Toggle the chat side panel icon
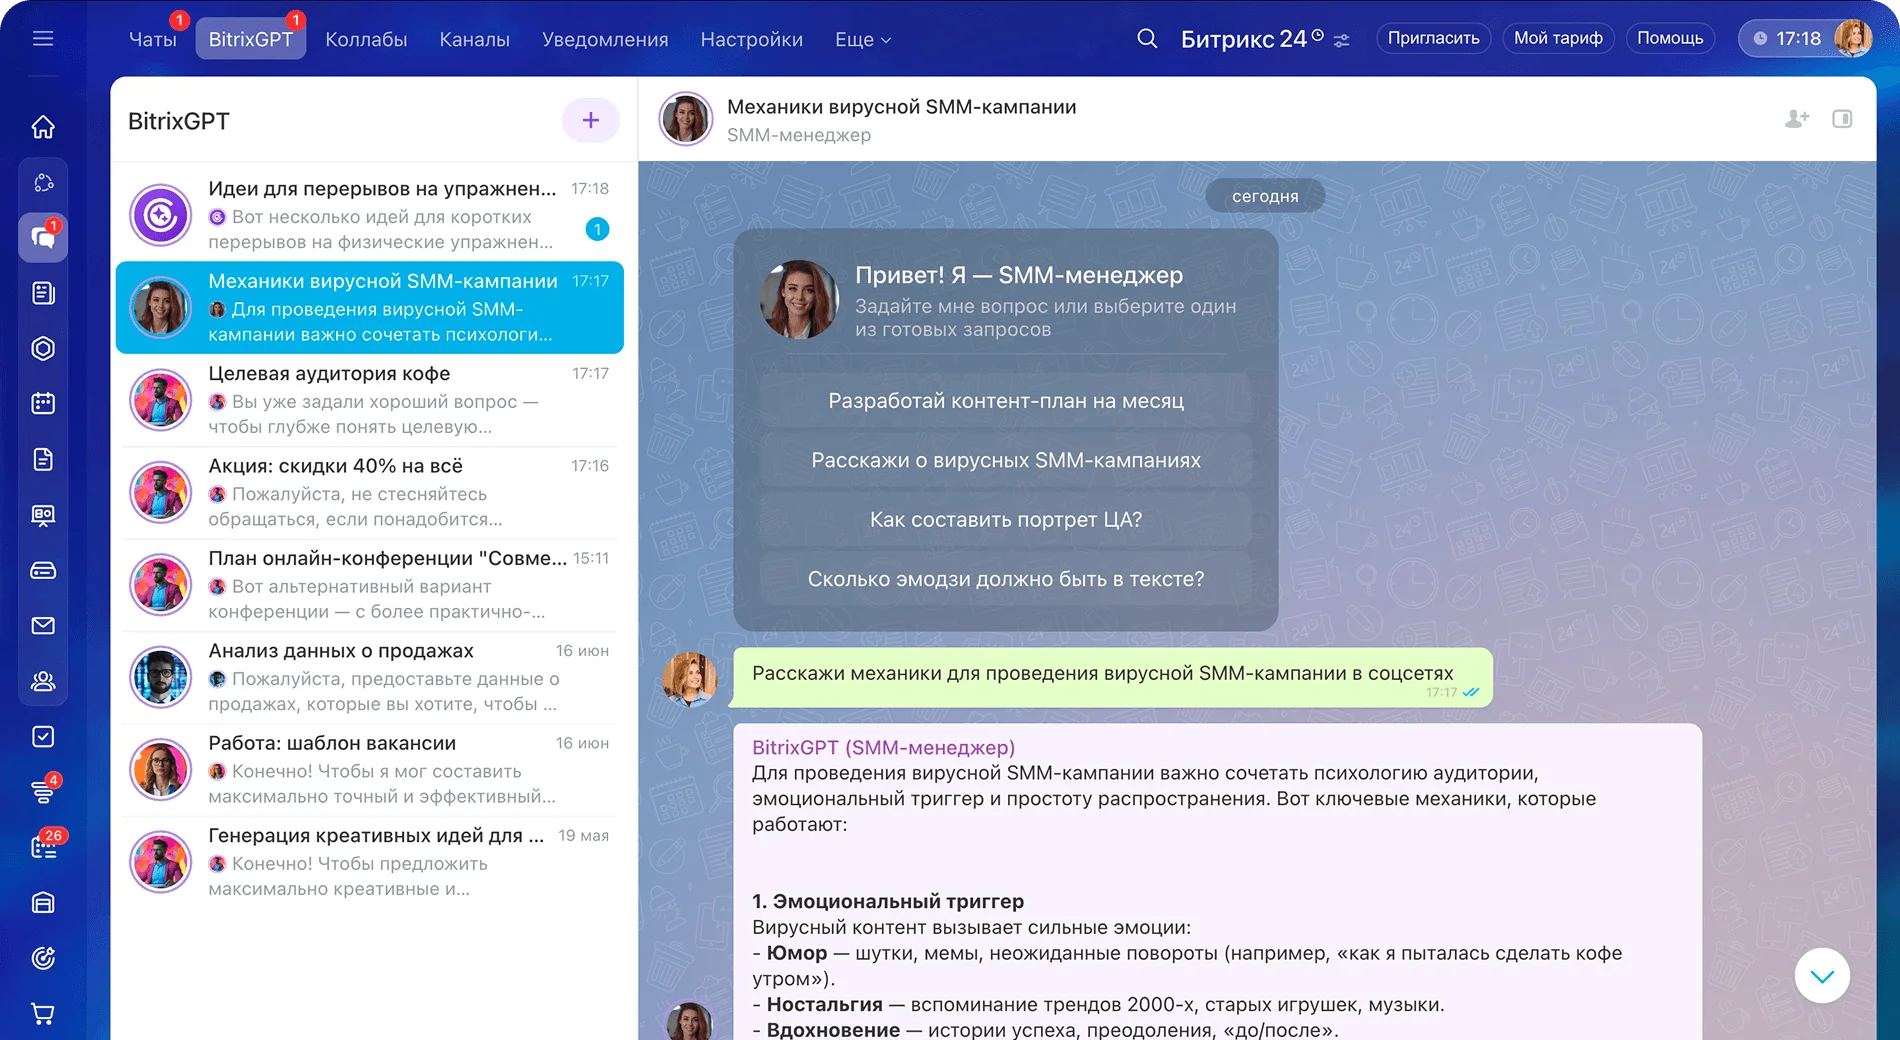 1842,119
